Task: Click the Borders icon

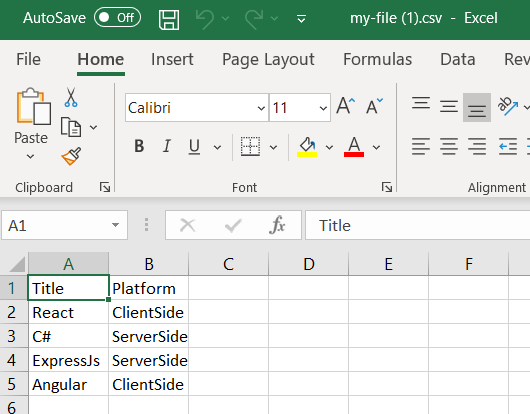Action: tap(250, 146)
